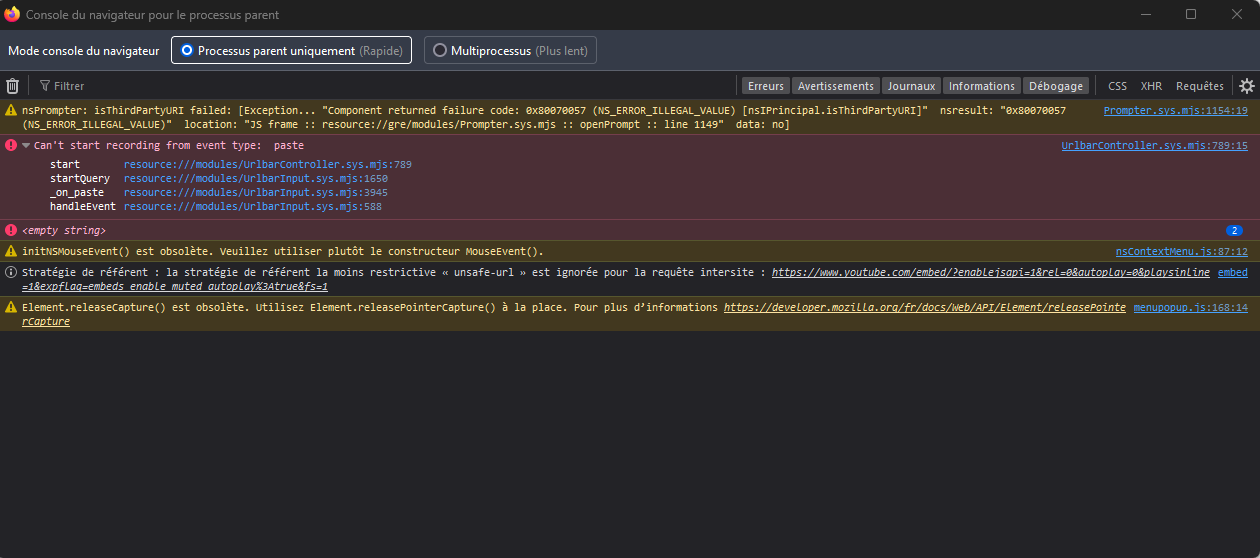Open developer.mozilla.org releasePointerCapture docs link
The image size is (1260, 558).
click(574, 315)
